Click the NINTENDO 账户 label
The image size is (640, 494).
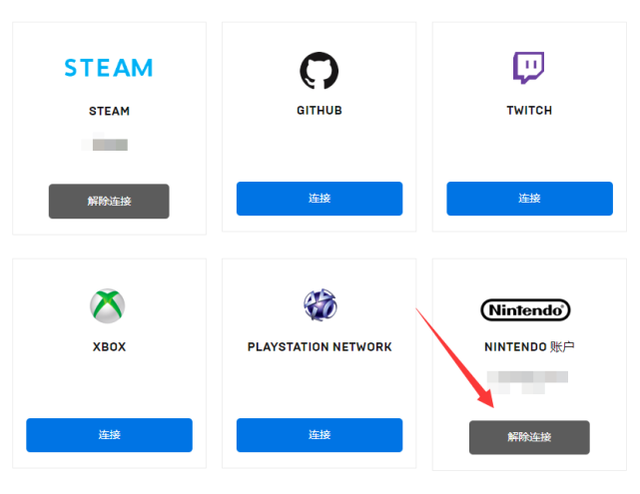529,347
